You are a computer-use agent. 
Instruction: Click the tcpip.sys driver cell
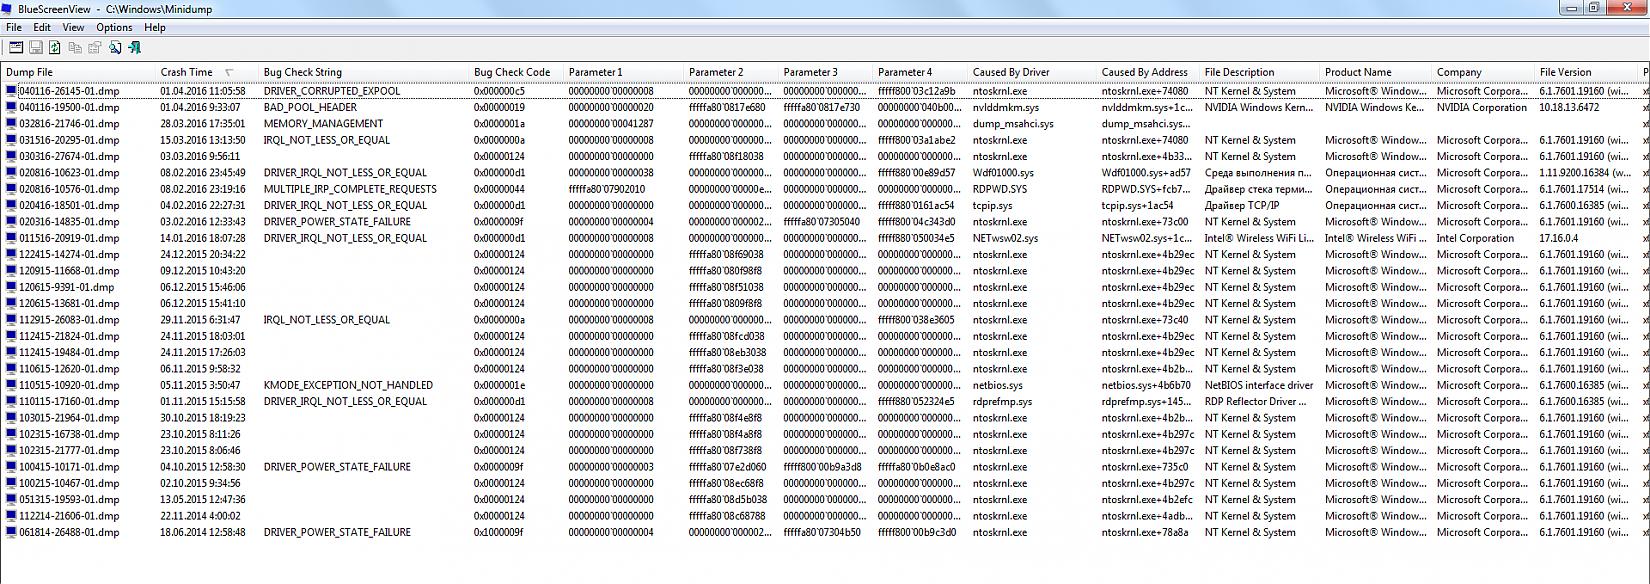992,205
